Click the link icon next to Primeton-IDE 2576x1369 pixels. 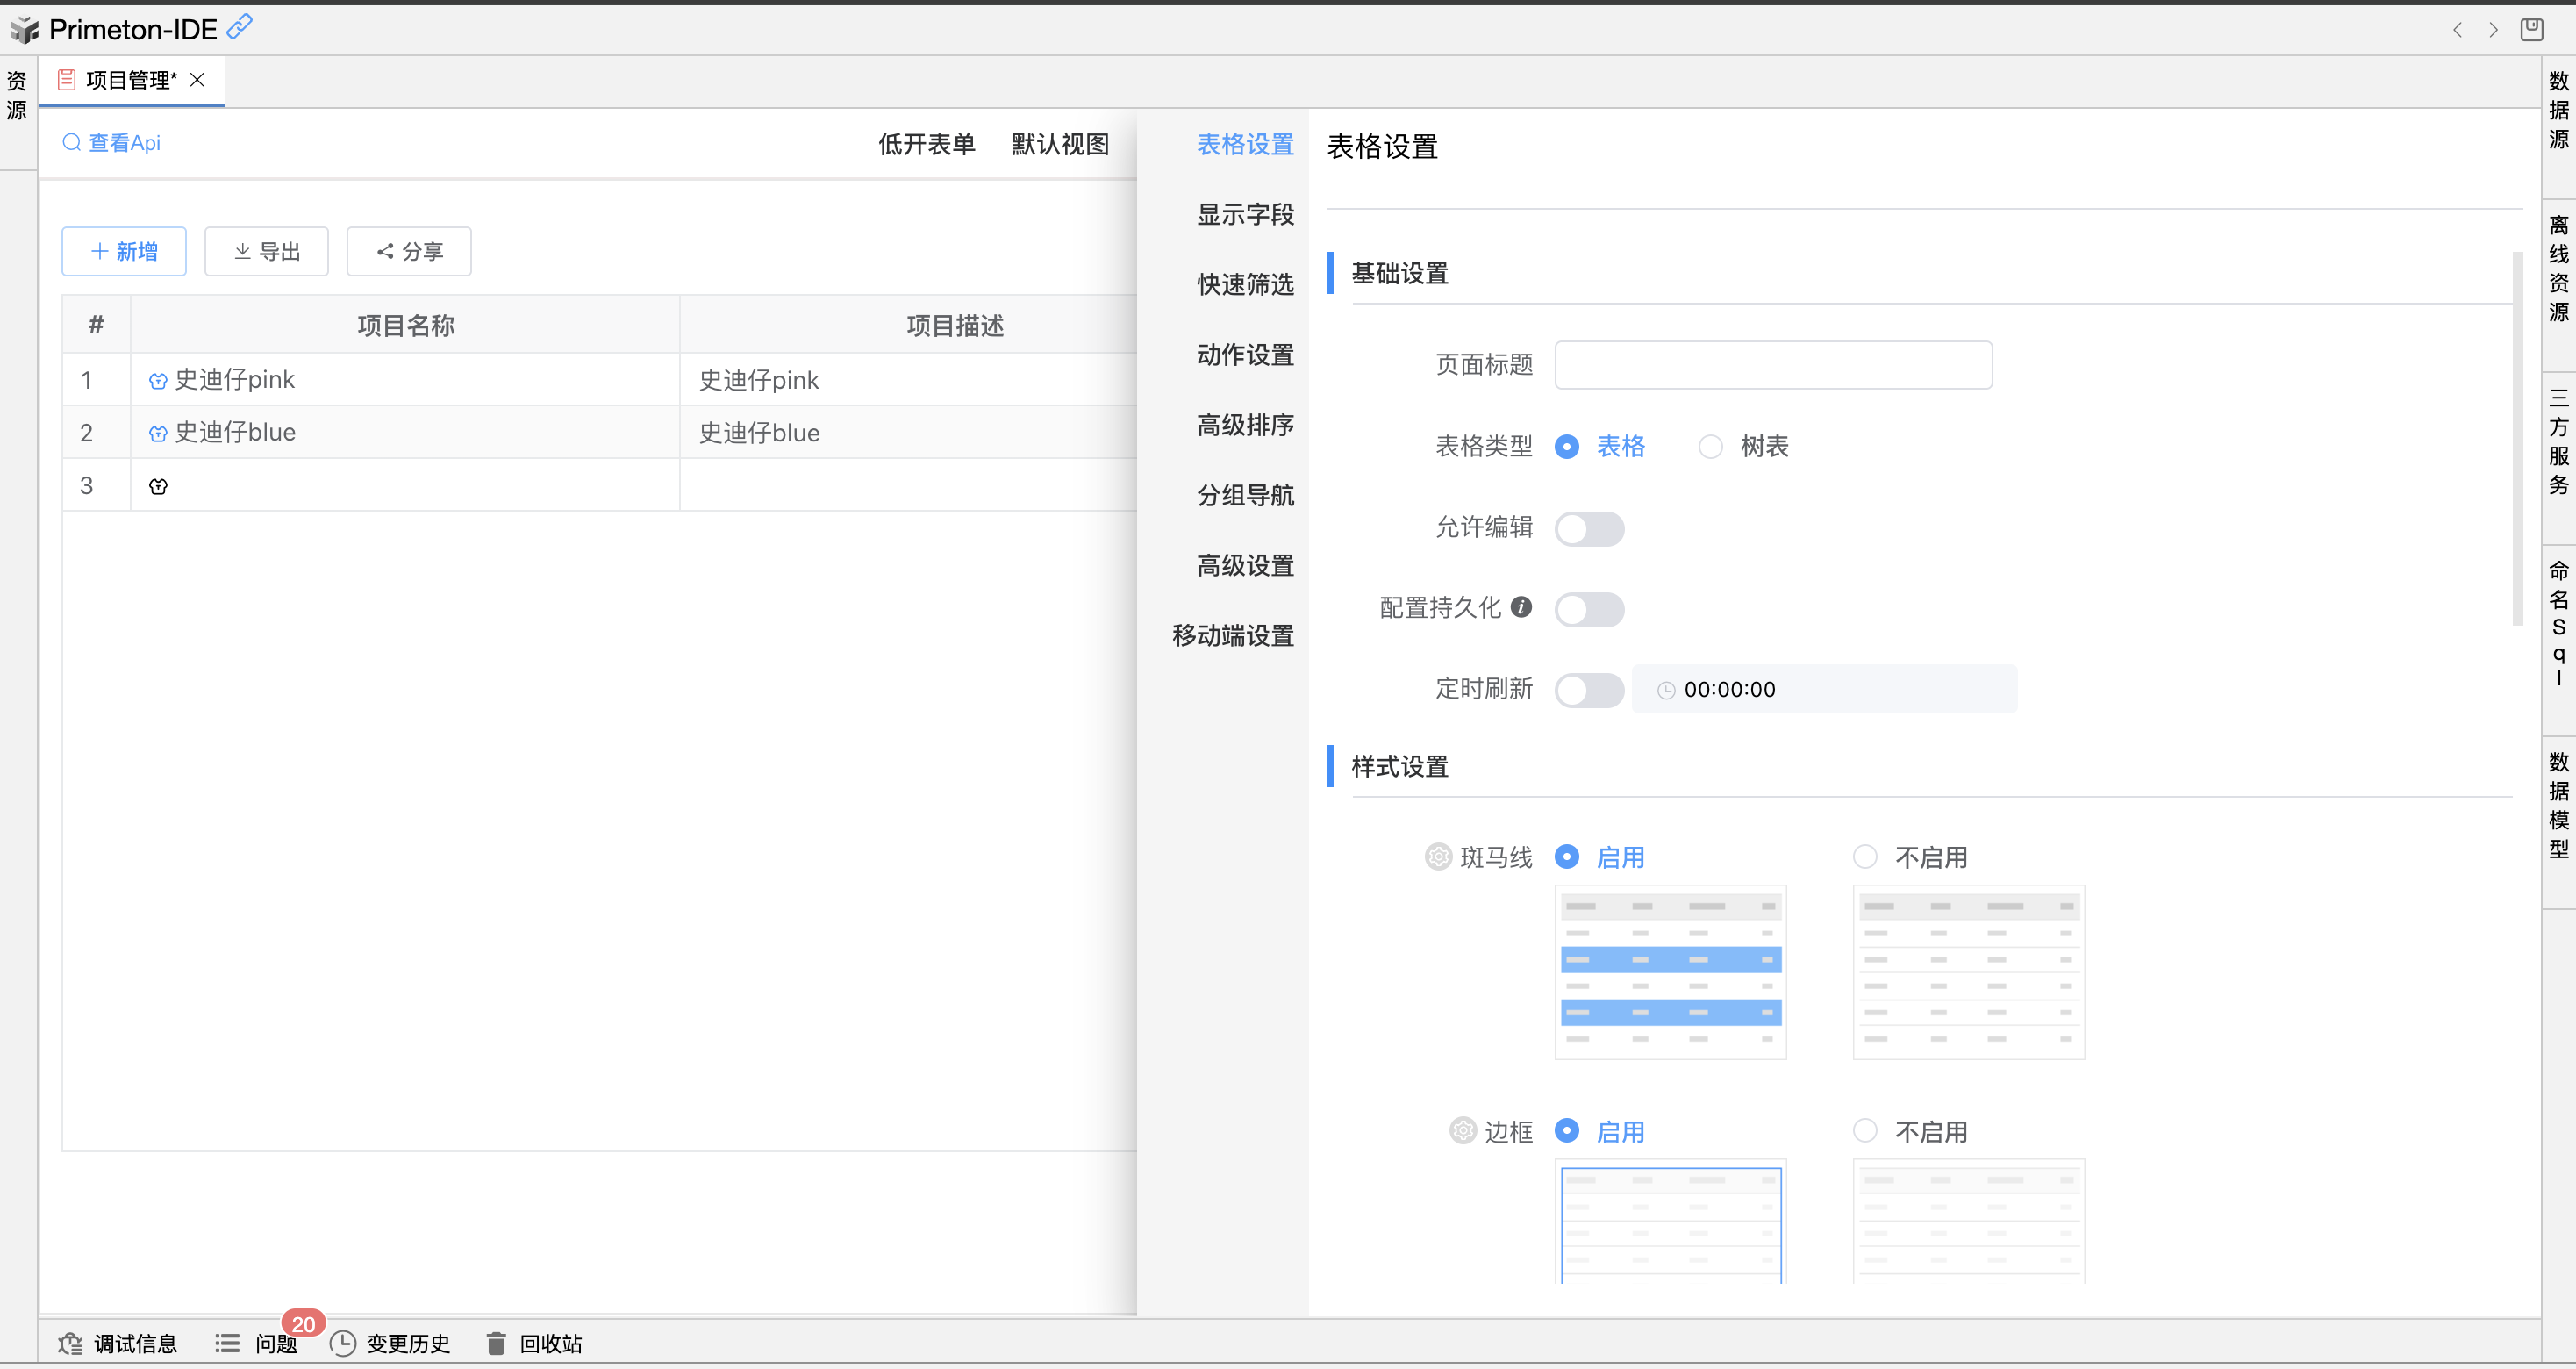click(x=240, y=26)
